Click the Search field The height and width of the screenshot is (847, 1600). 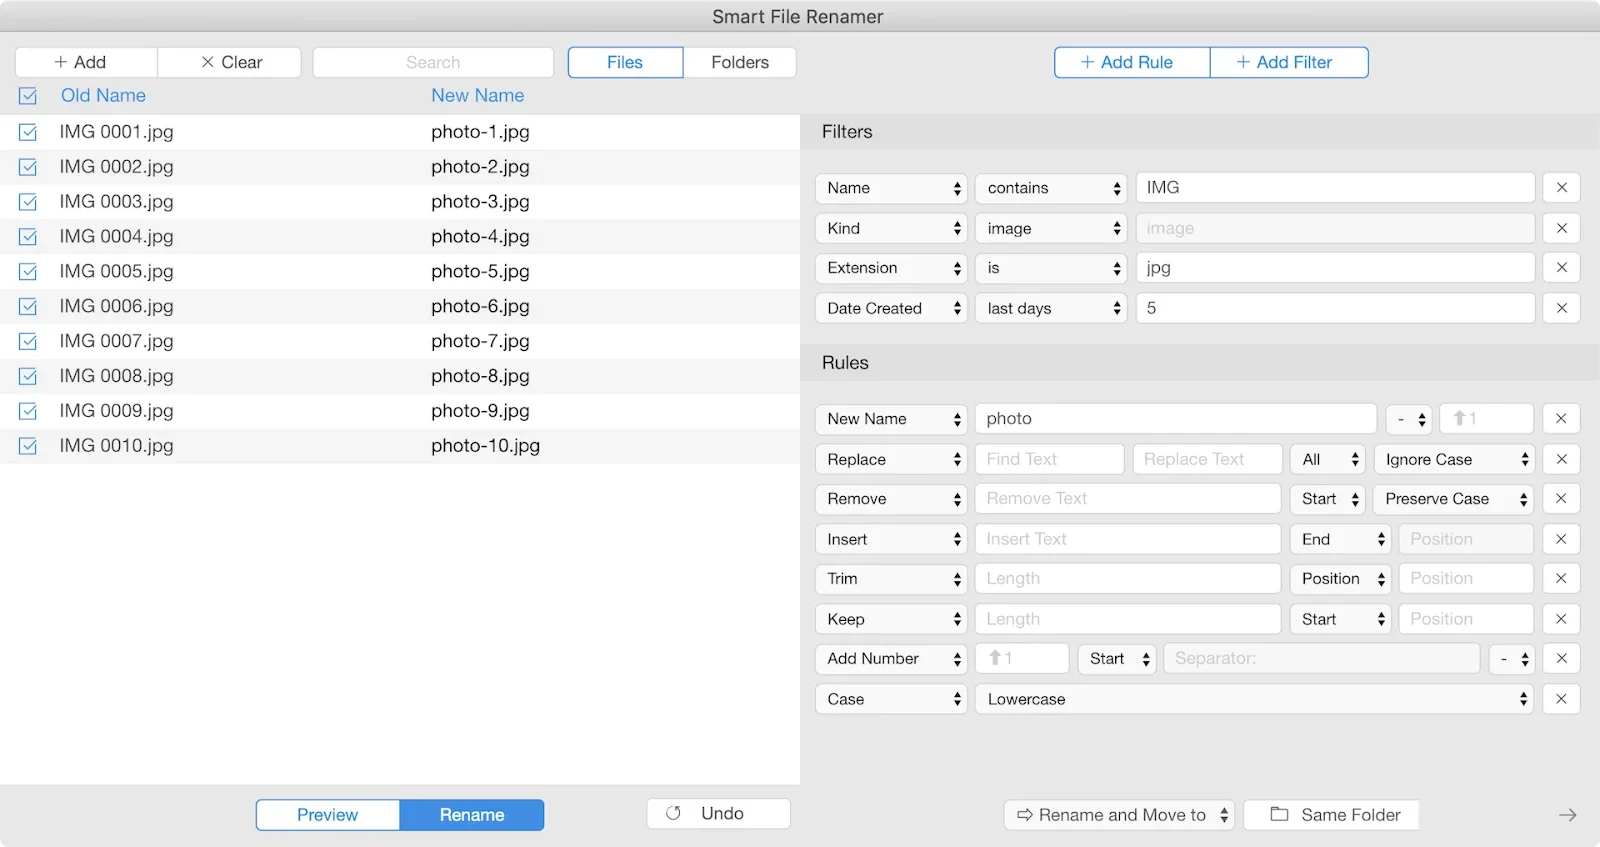tap(433, 62)
